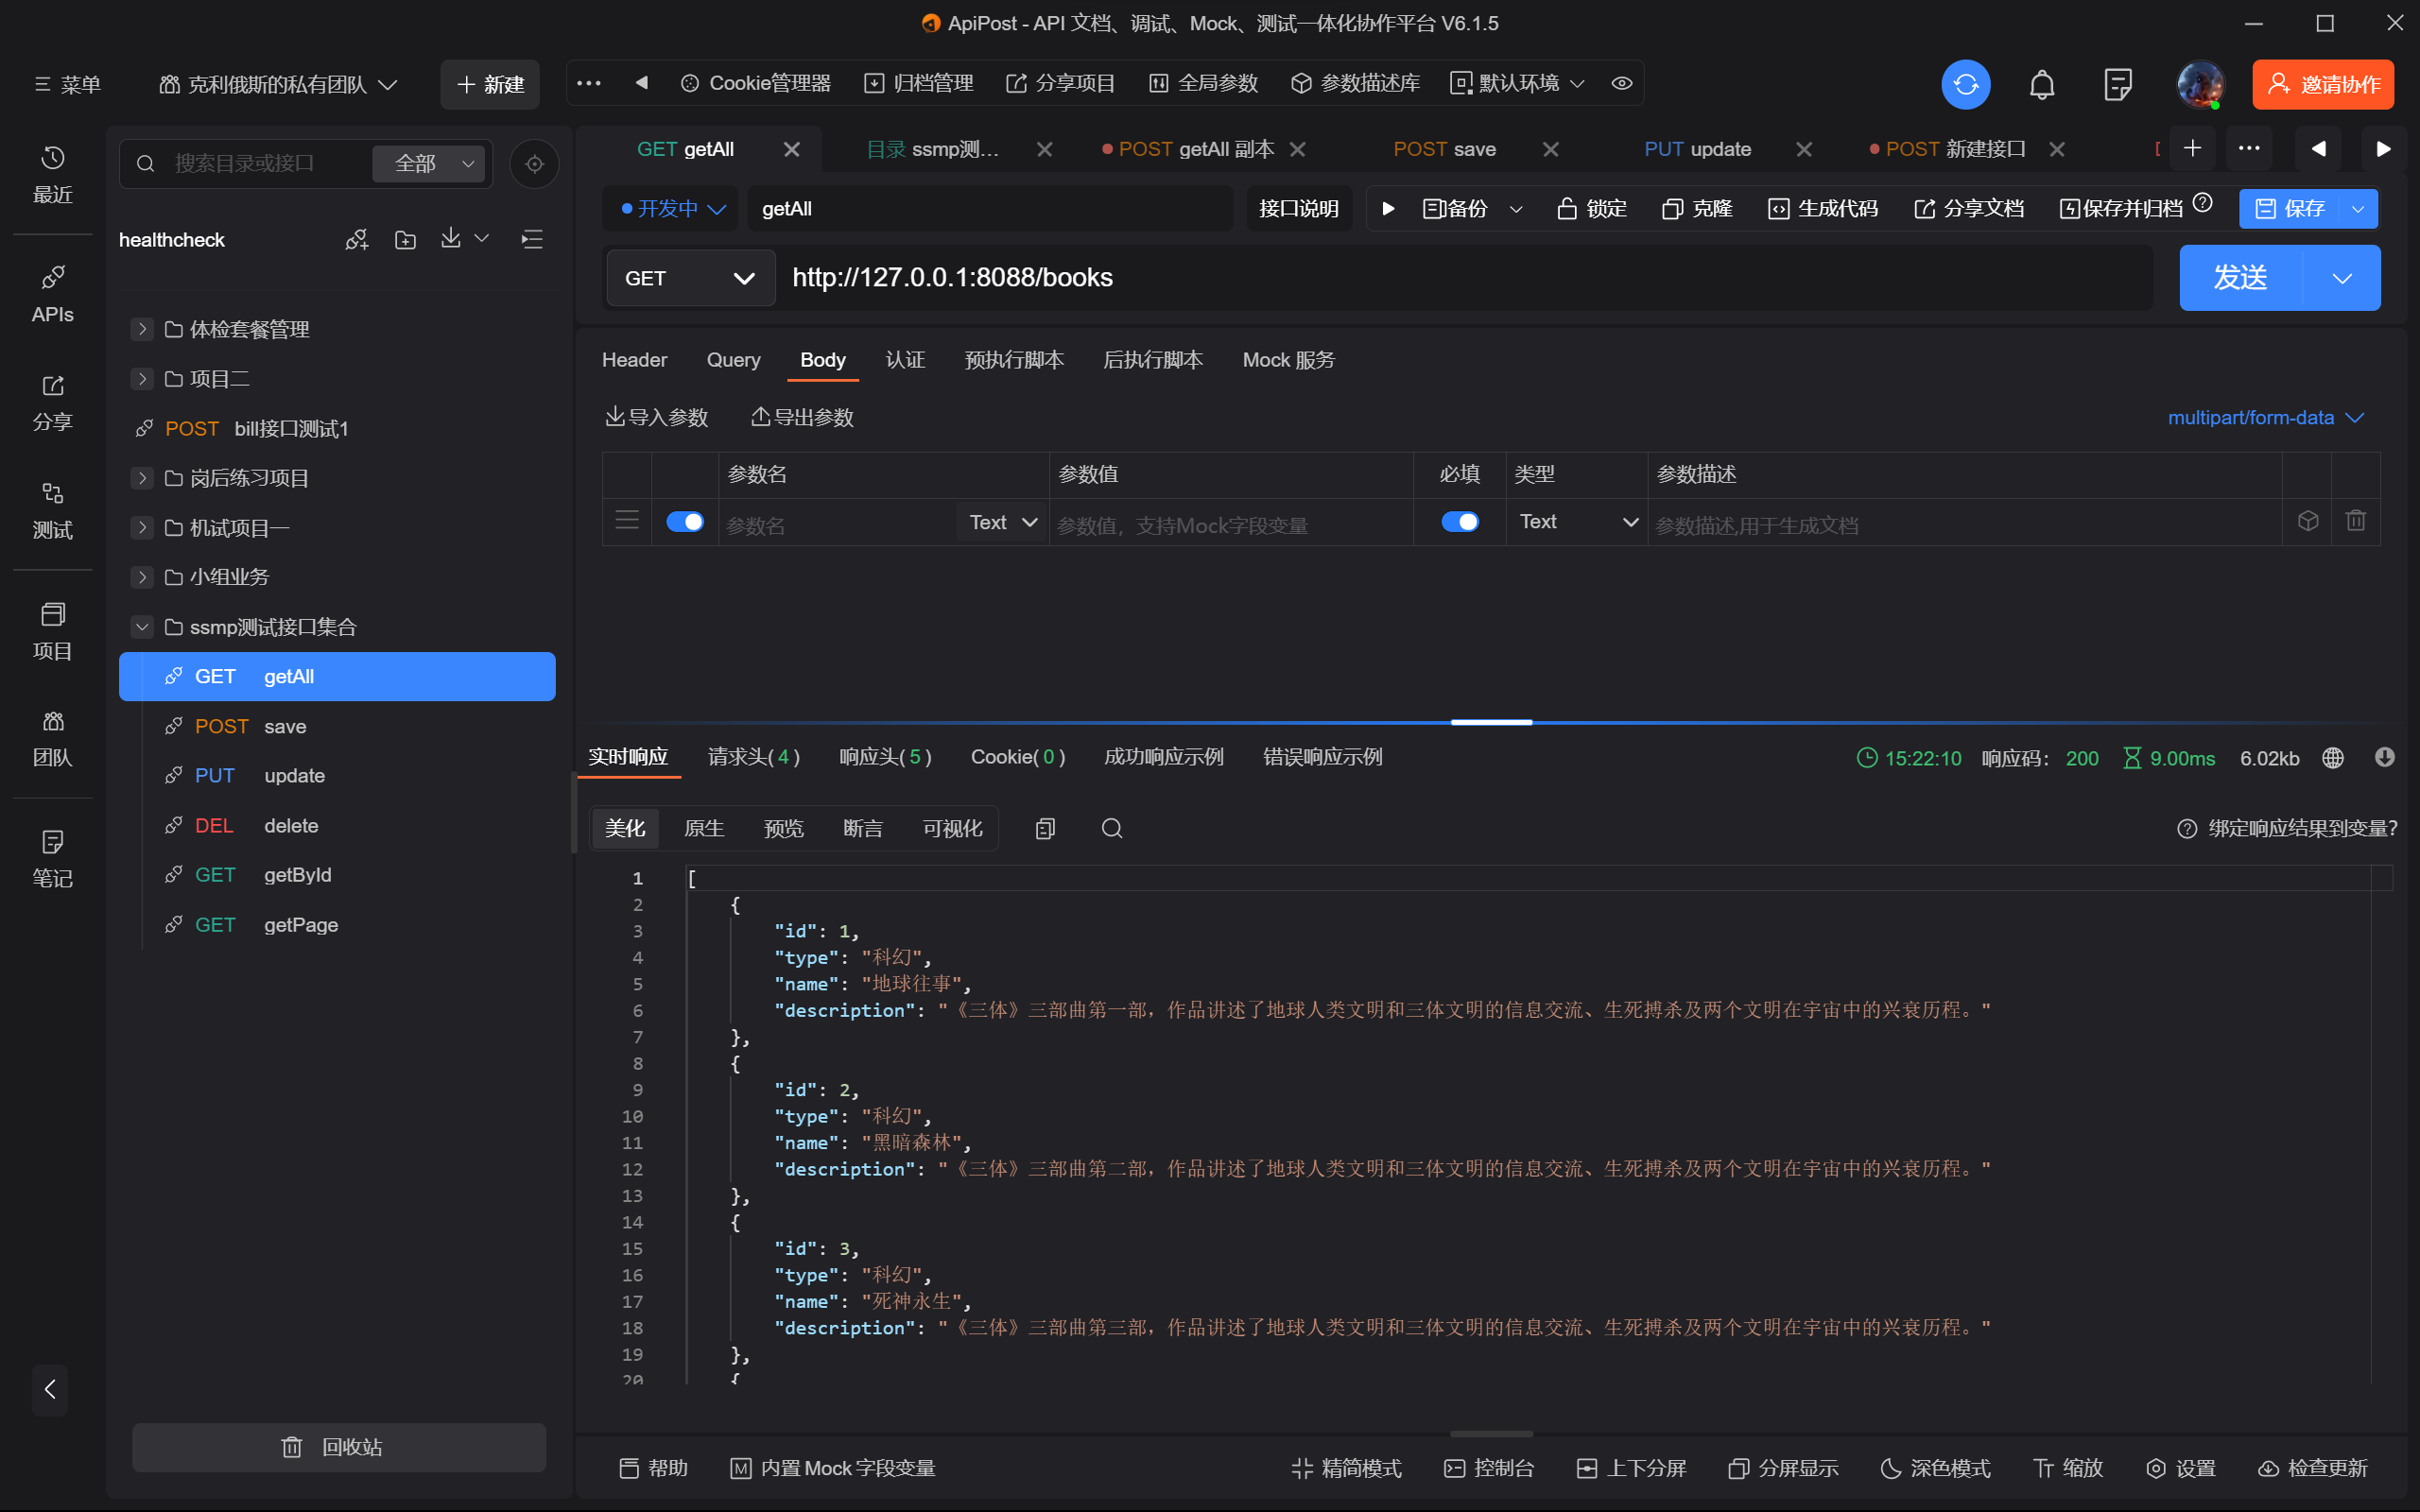The height and width of the screenshot is (1512, 2420).
Task: Open the 响应头(5) response tab
Action: [885, 757]
